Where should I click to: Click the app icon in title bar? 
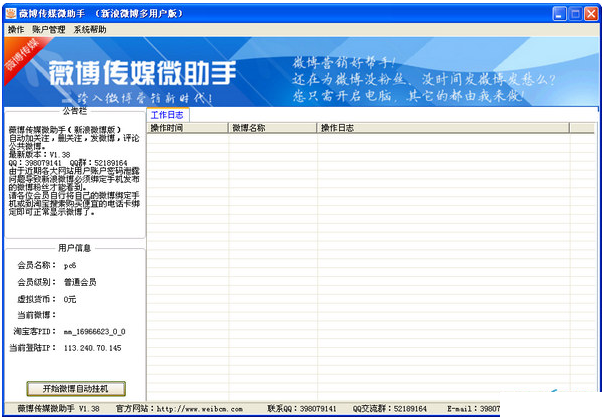9,14
